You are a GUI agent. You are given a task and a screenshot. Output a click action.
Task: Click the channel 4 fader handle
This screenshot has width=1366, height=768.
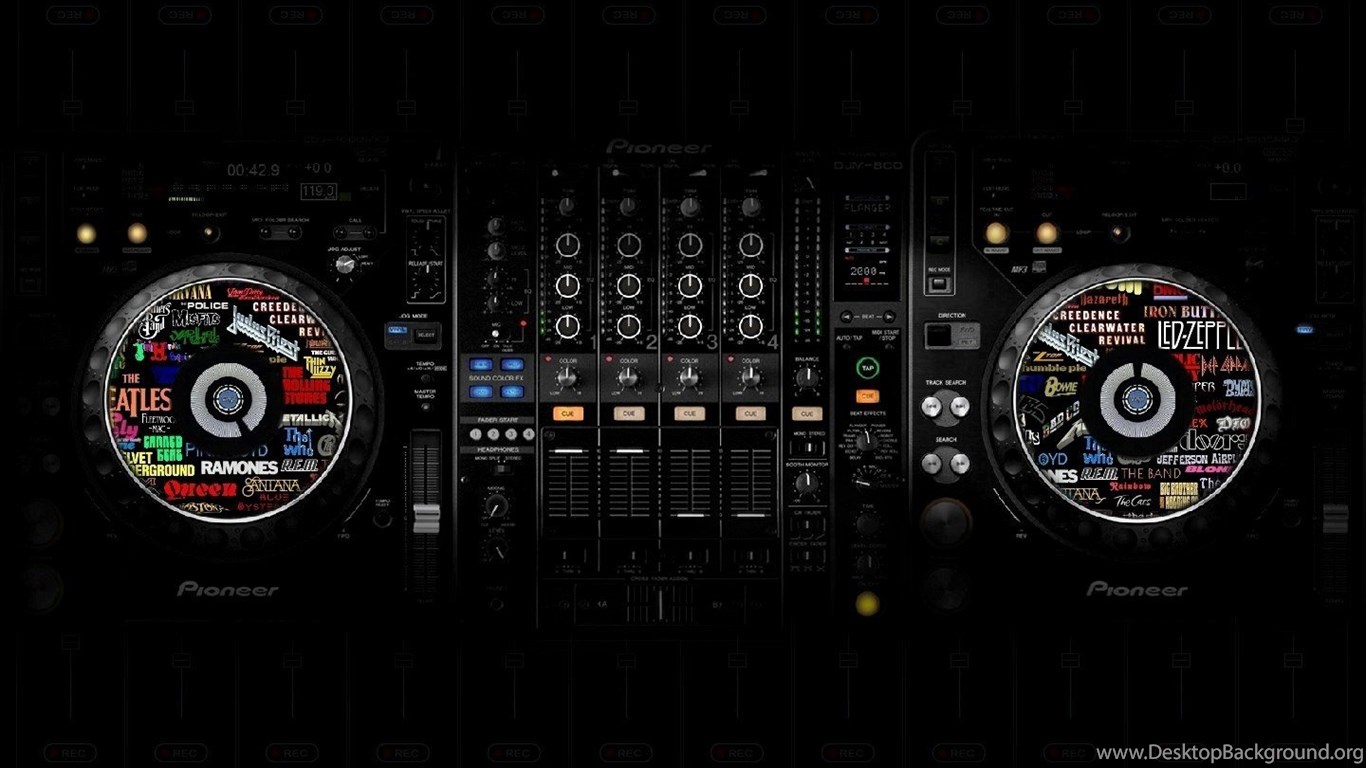click(x=749, y=515)
